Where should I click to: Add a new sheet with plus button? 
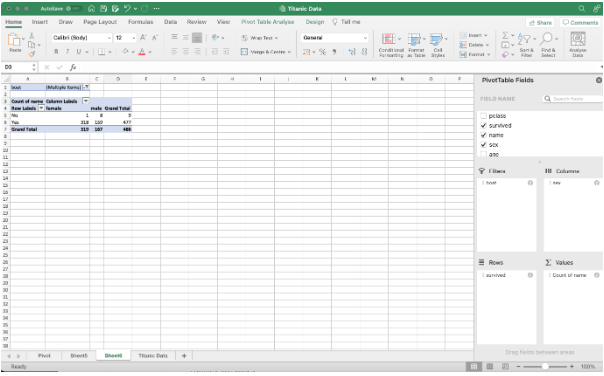click(x=184, y=356)
